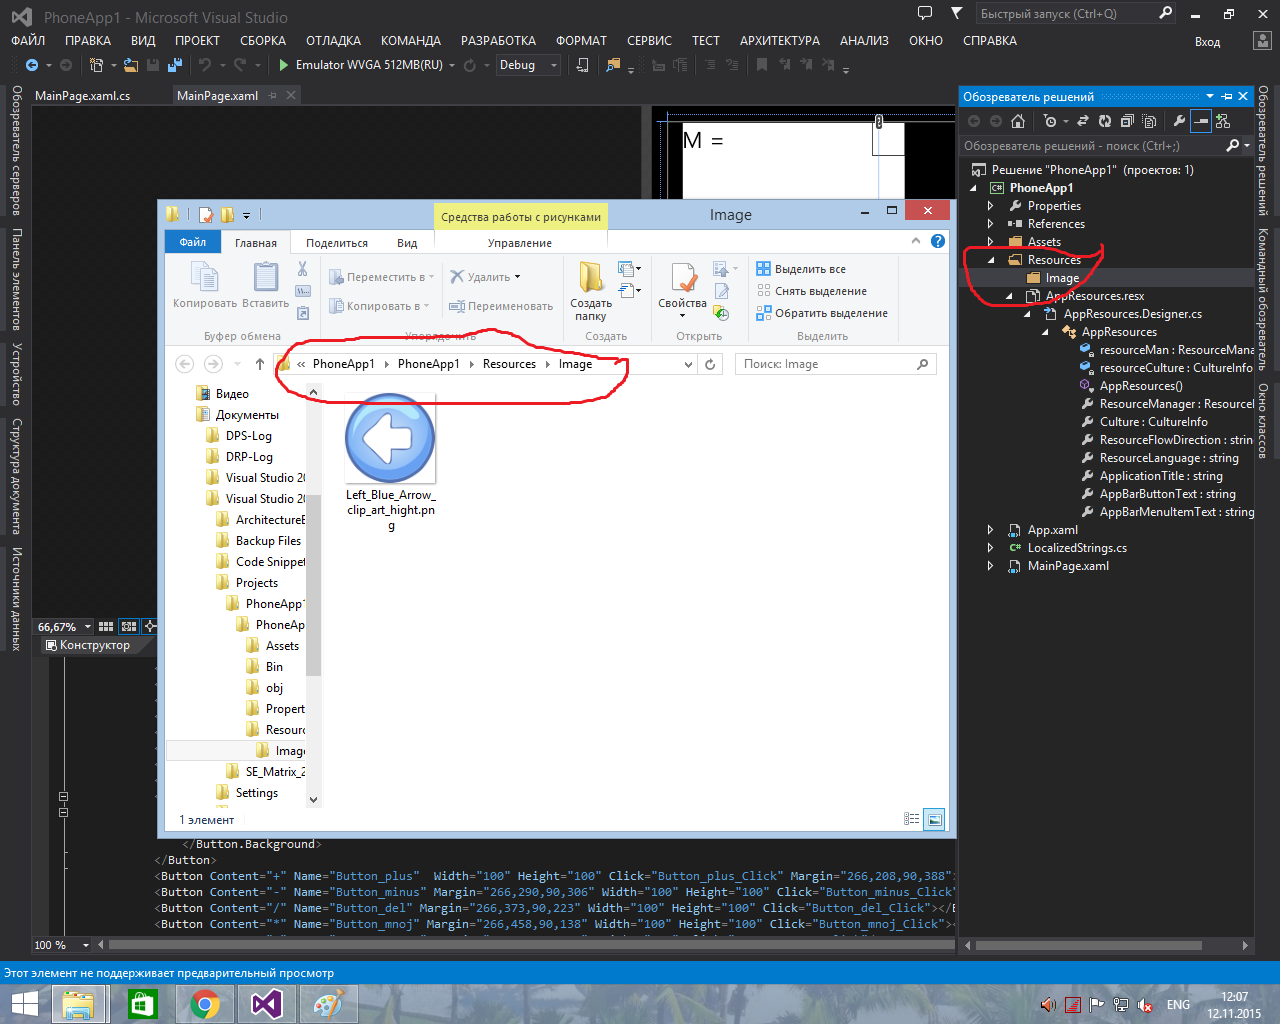Click the Find in Files toolbar icon
Viewport: 1280px width, 1024px height.
[x=613, y=65]
